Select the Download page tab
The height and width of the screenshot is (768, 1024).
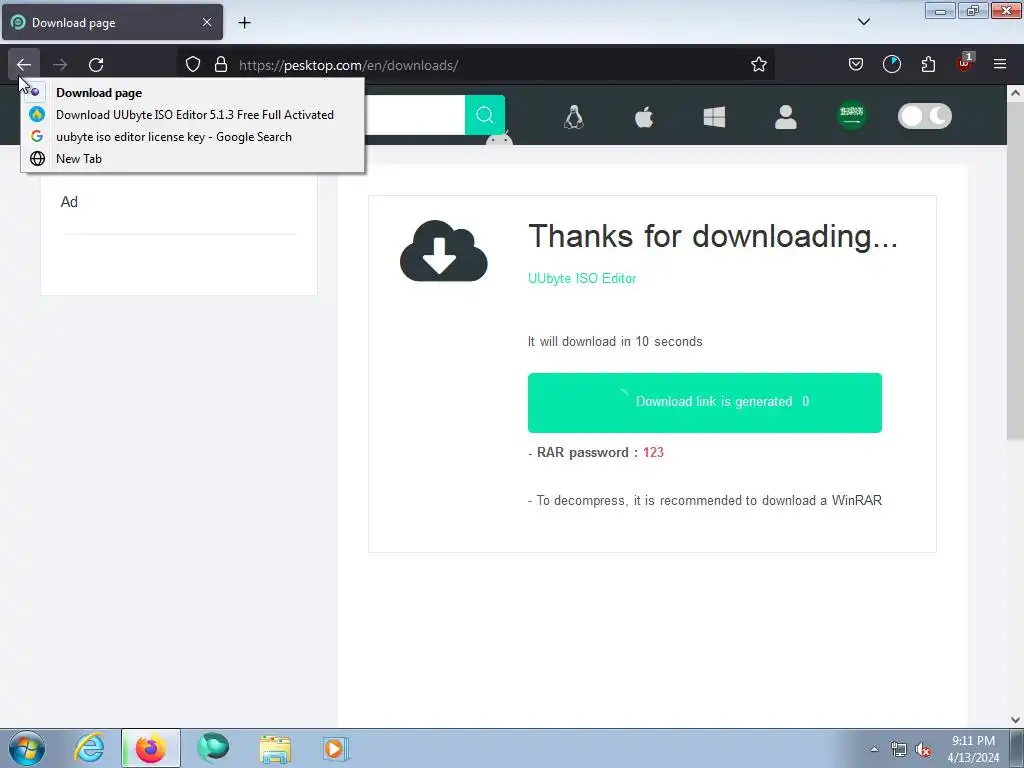click(x=112, y=22)
